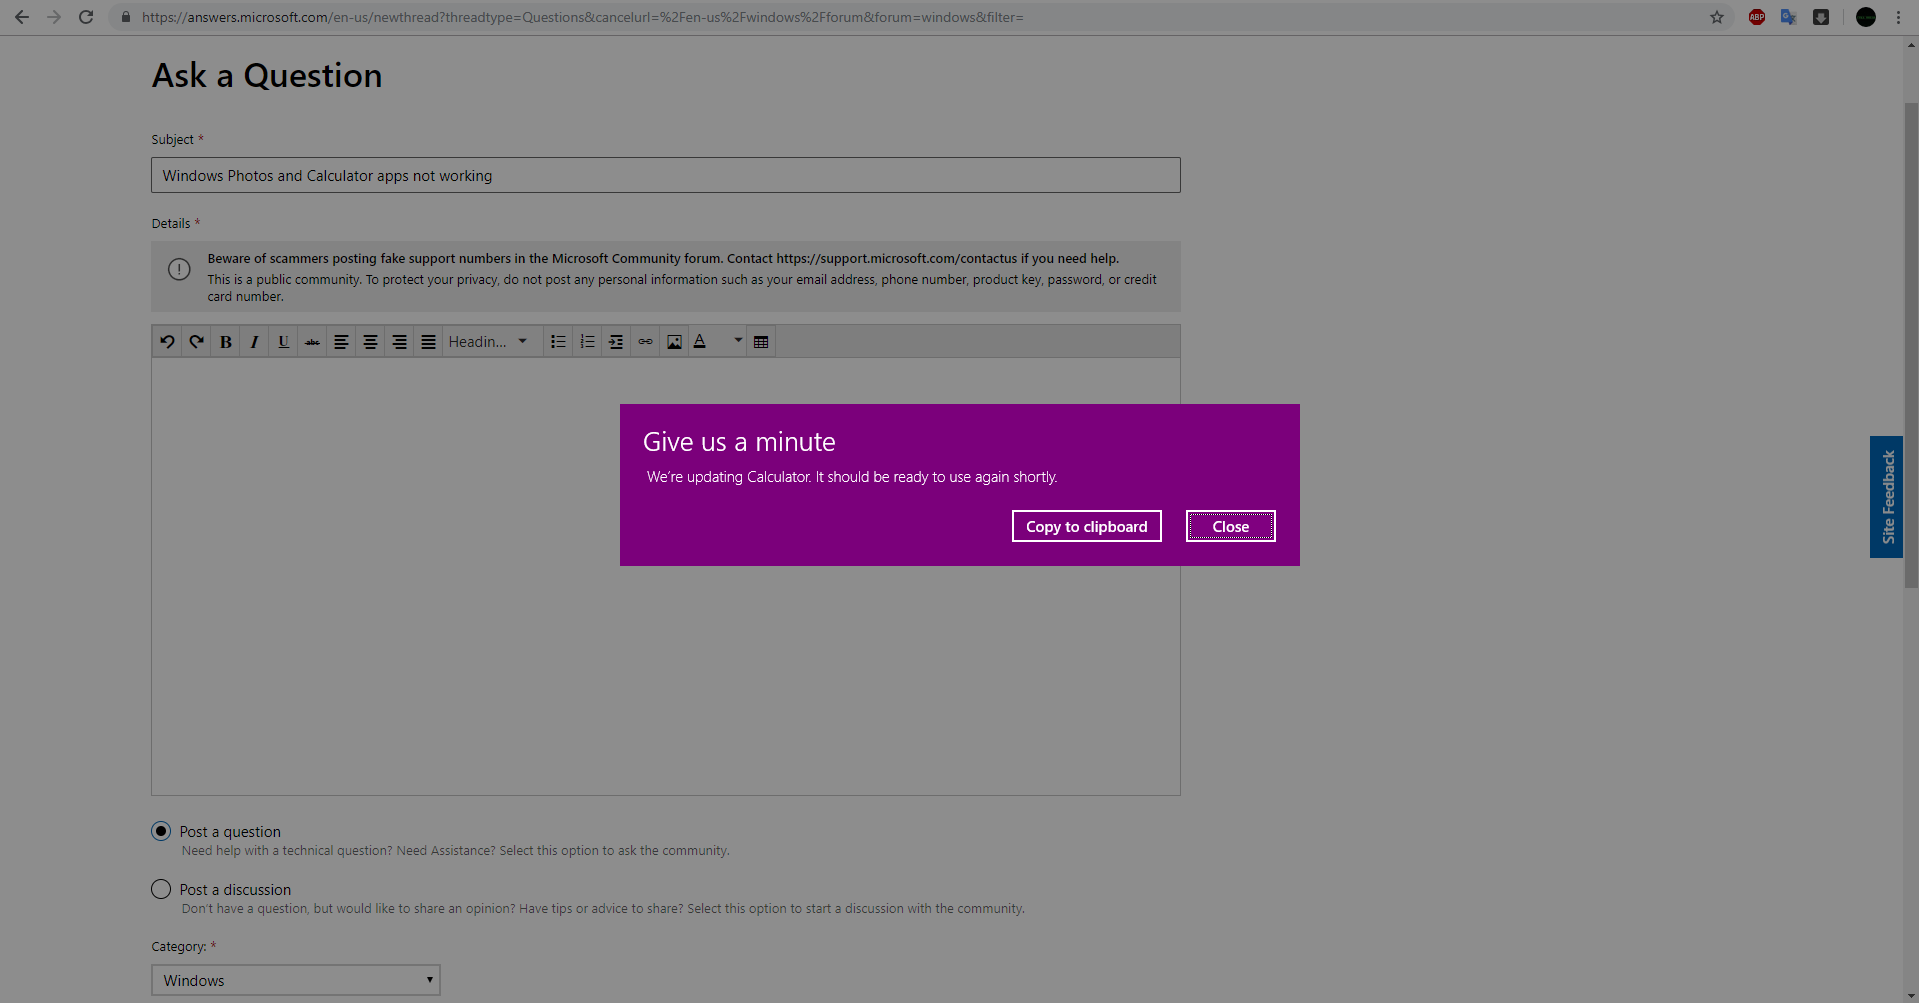Toggle bold formatting
Viewport: 1919px width, 1003px height.
pos(226,342)
